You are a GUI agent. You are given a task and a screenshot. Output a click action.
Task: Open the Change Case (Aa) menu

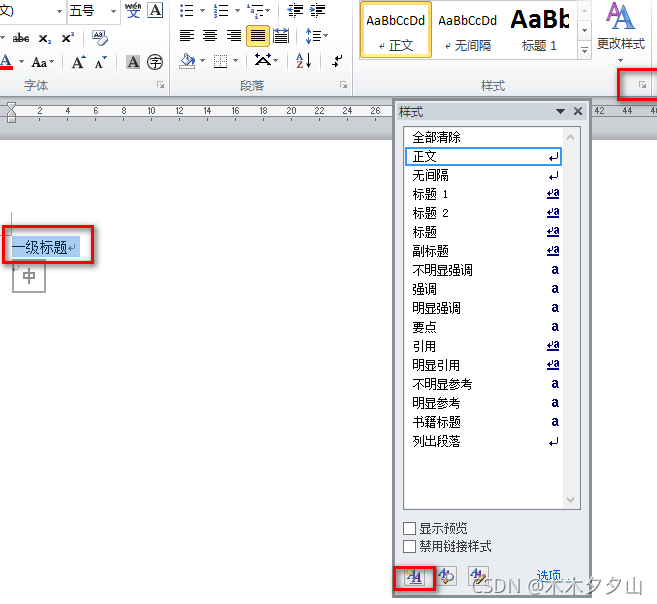43,62
